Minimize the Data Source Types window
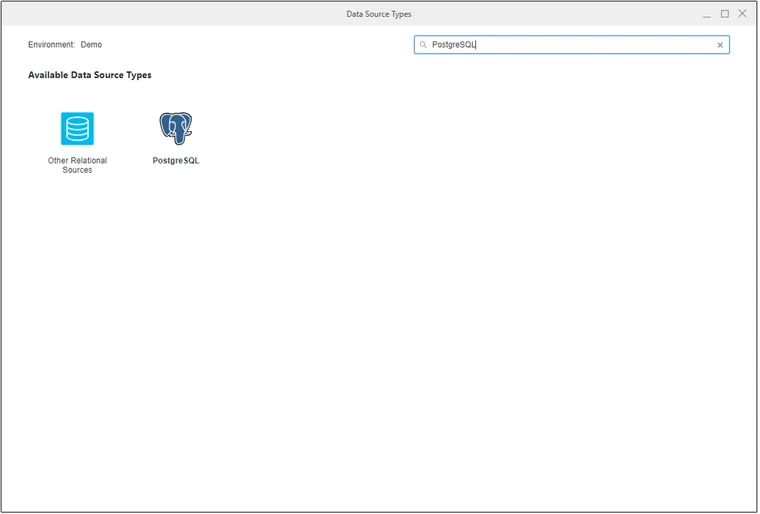This screenshot has height=514, width=760. click(707, 14)
